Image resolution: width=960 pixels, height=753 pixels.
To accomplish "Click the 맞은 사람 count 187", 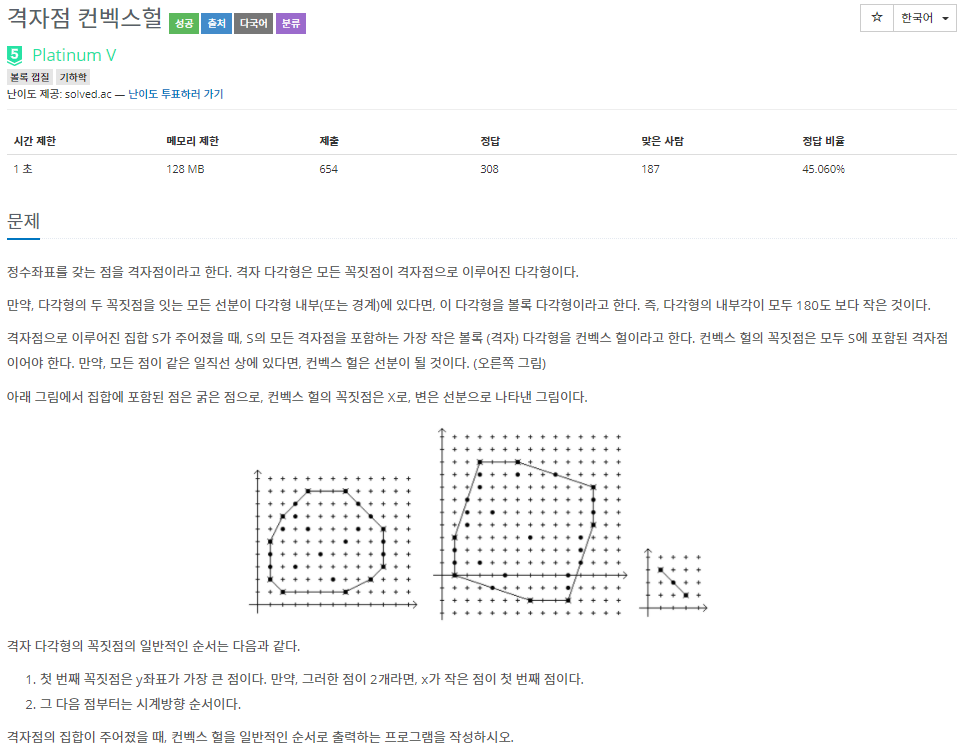I will tap(650, 169).
